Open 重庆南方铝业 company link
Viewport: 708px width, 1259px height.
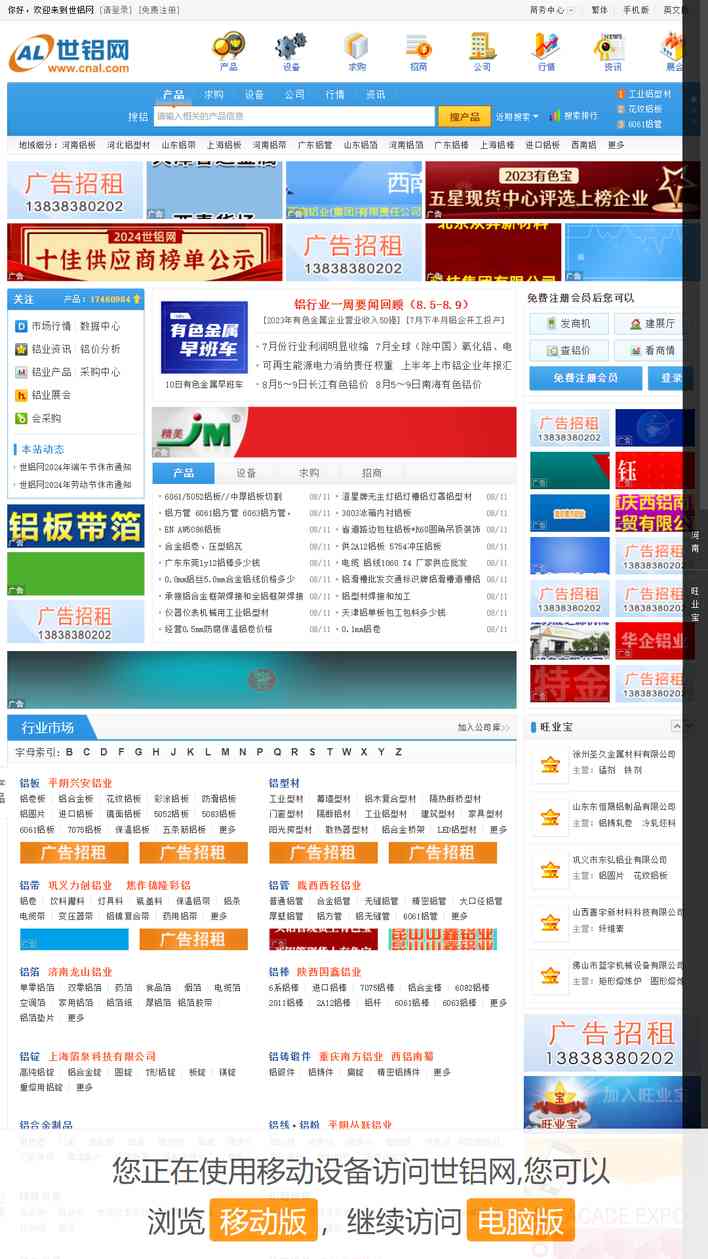pyautogui.click(x=351, y=1056)
